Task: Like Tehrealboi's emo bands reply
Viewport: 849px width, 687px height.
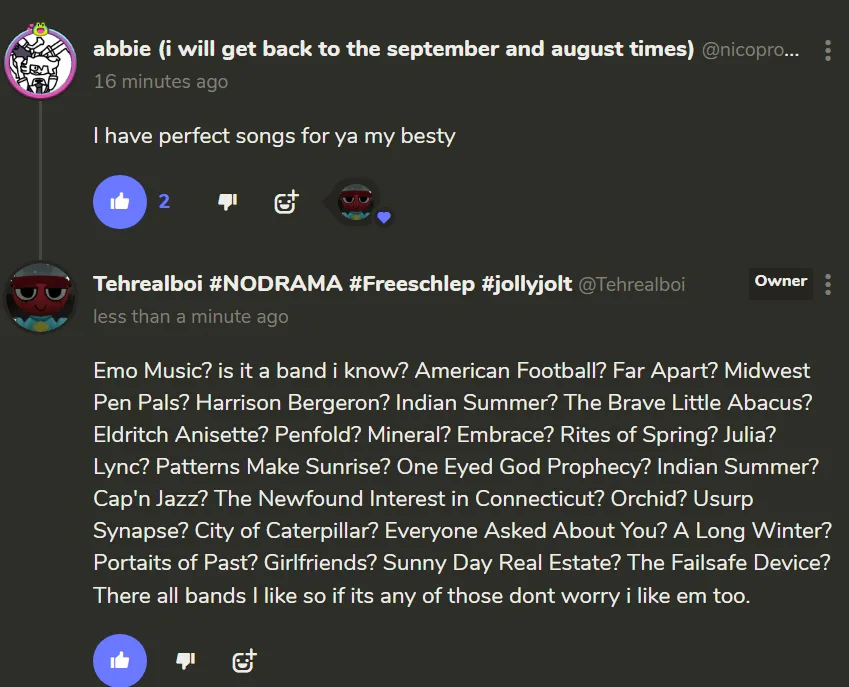Action: pyautogui.click(x=120, y=660)
